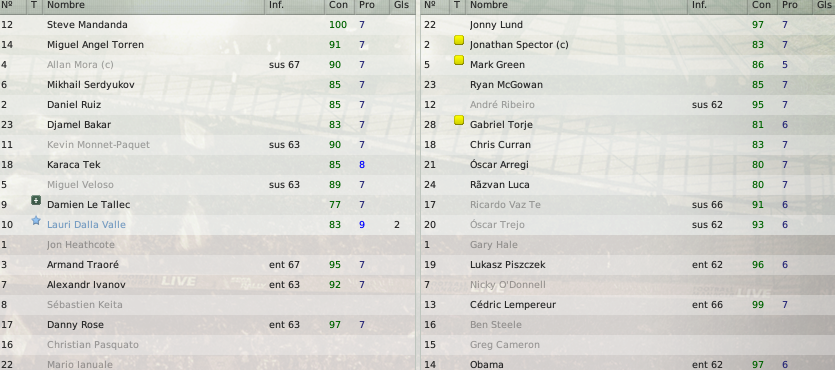This screenshot has width=835, height=370.
Task: Click the Obama player row
Action: pos(628,364)
